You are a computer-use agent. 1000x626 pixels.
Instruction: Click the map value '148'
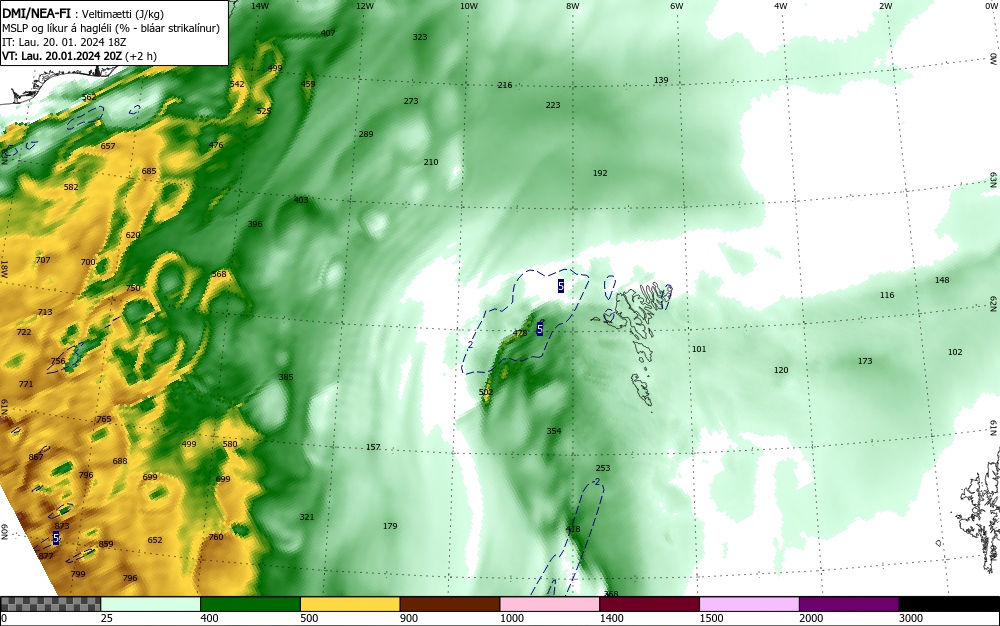[942, 280]
